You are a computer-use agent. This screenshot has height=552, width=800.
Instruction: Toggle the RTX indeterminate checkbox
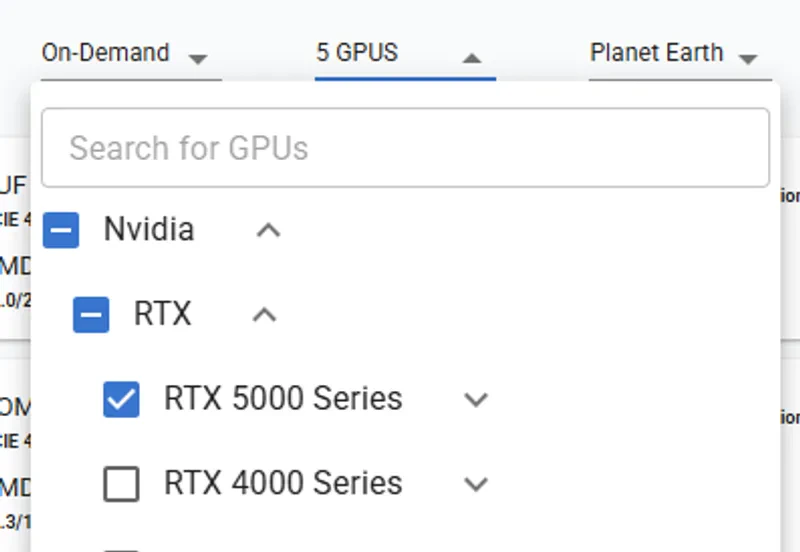[x=91, y=315]
